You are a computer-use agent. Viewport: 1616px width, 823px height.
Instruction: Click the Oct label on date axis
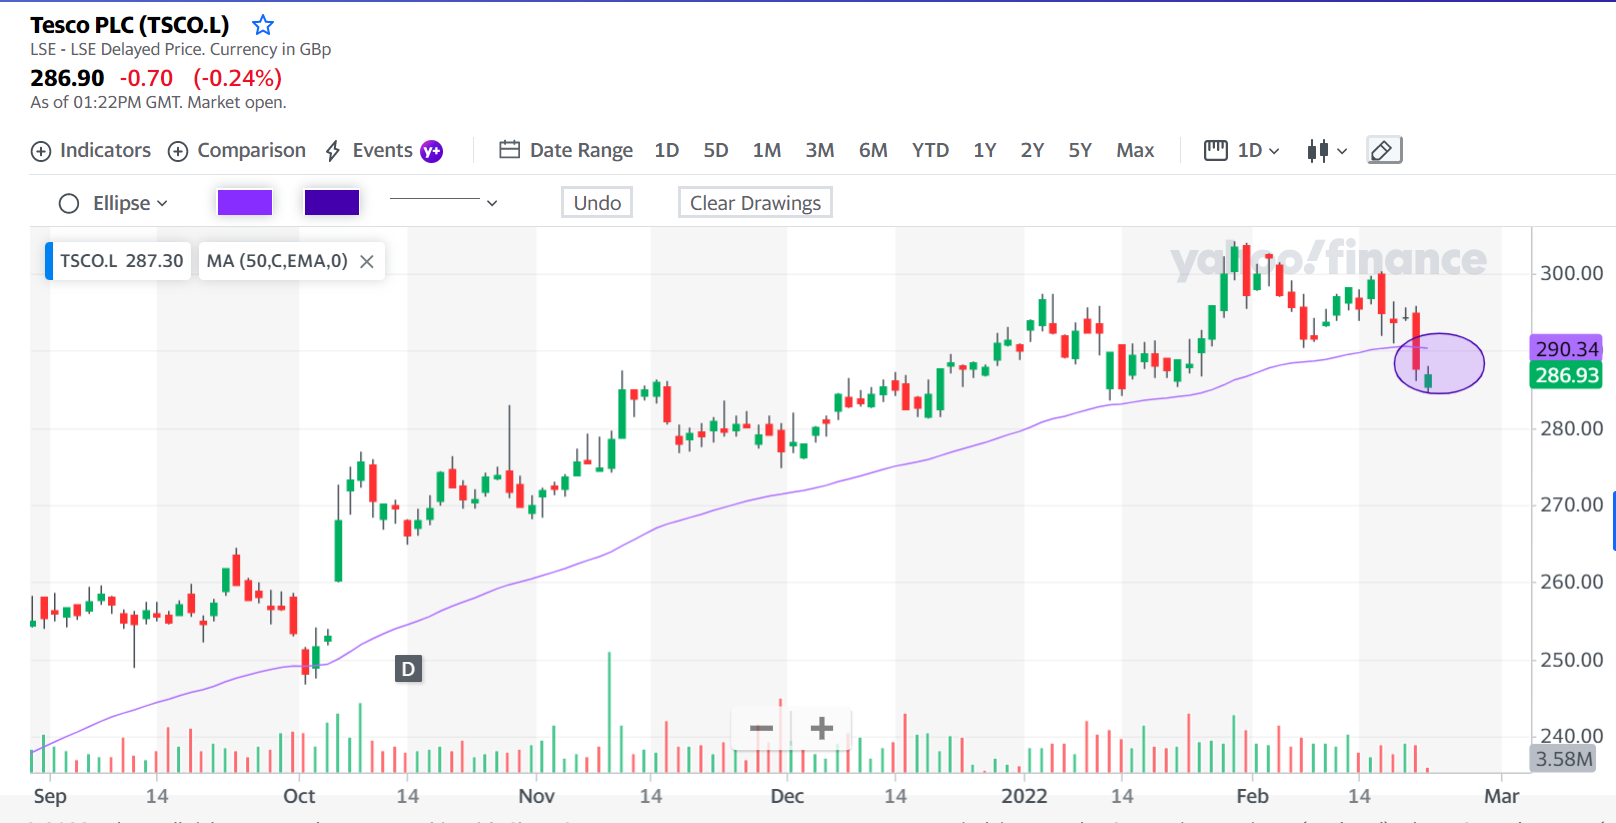click(x=299, y=796)
